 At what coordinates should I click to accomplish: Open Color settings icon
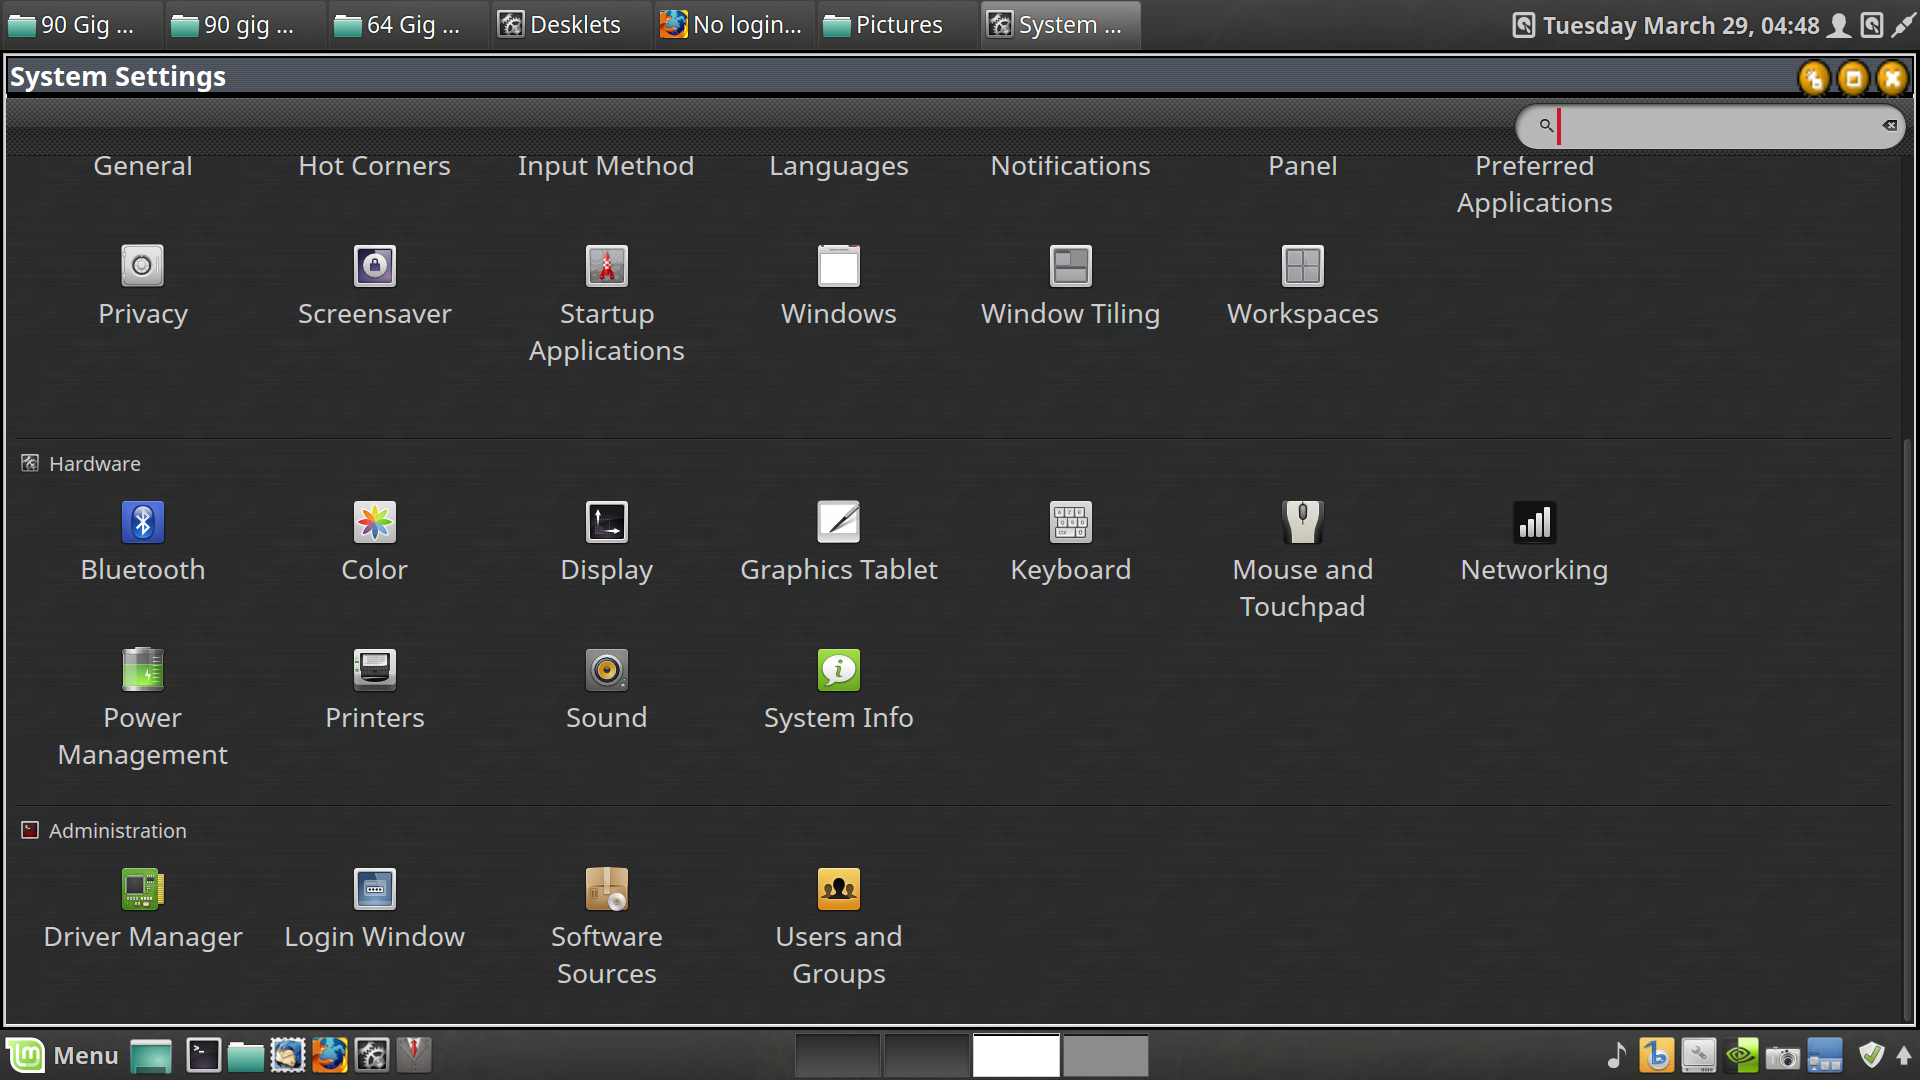[x=375, y=522]
